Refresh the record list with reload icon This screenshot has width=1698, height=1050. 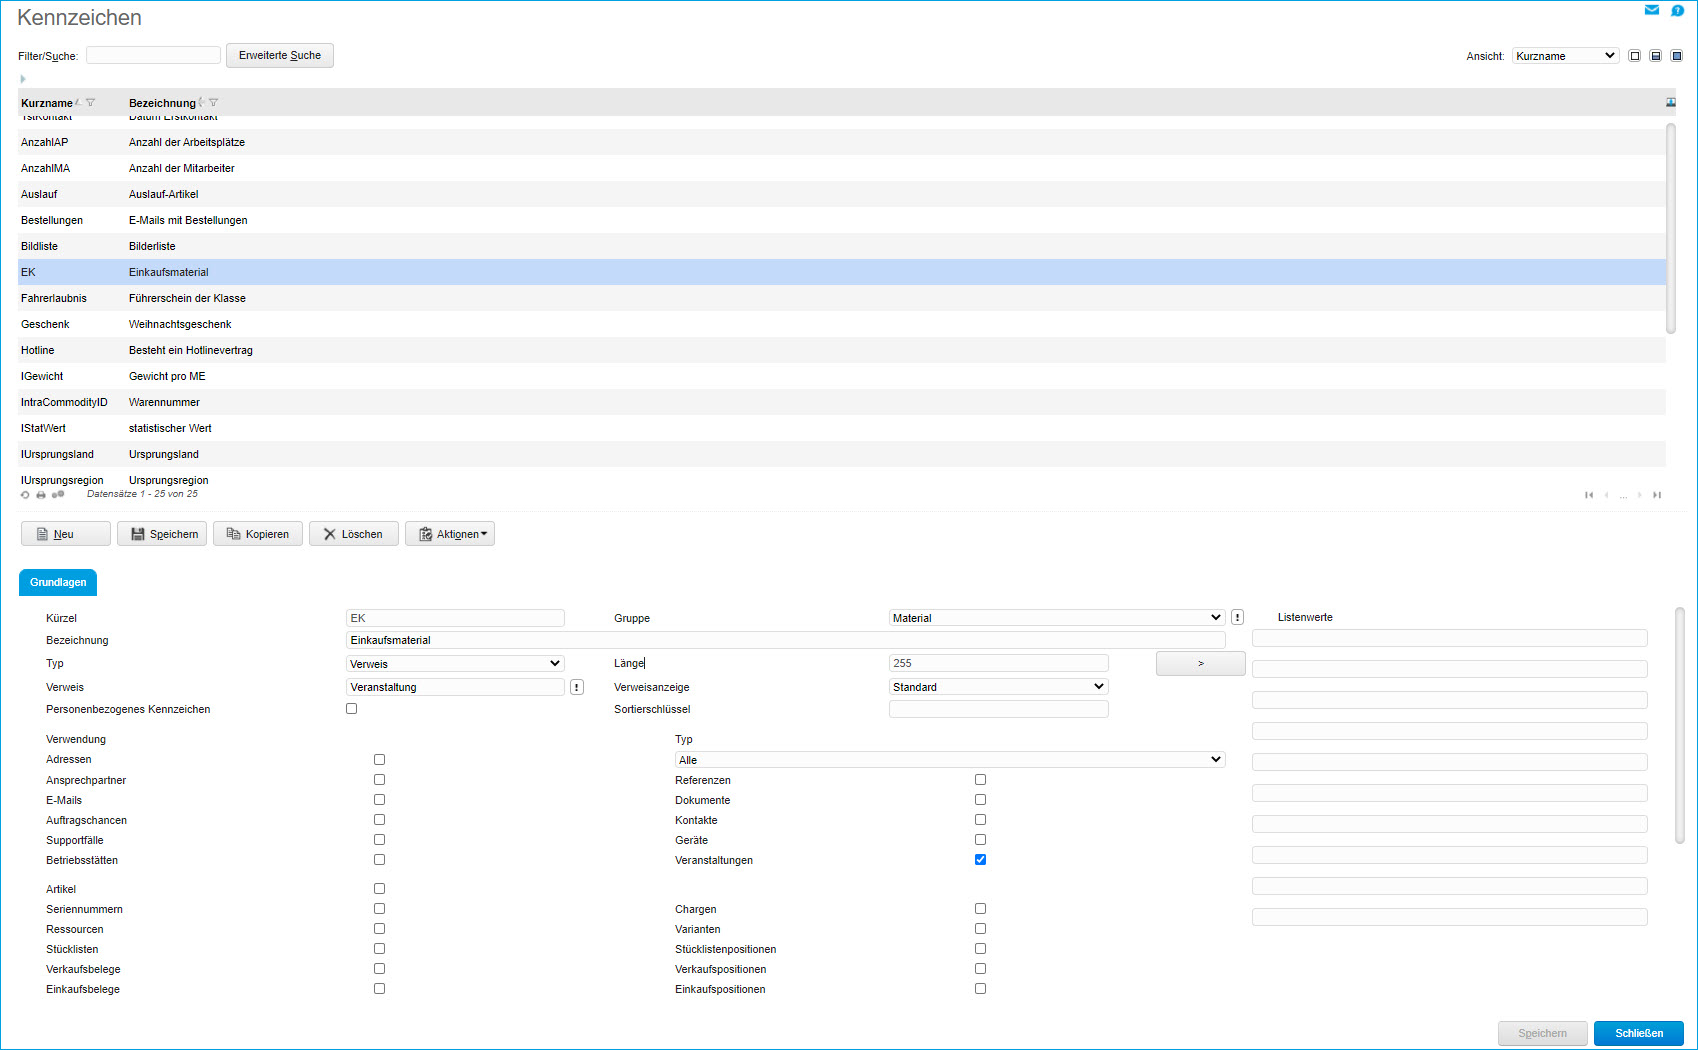(x=25, y=495)
